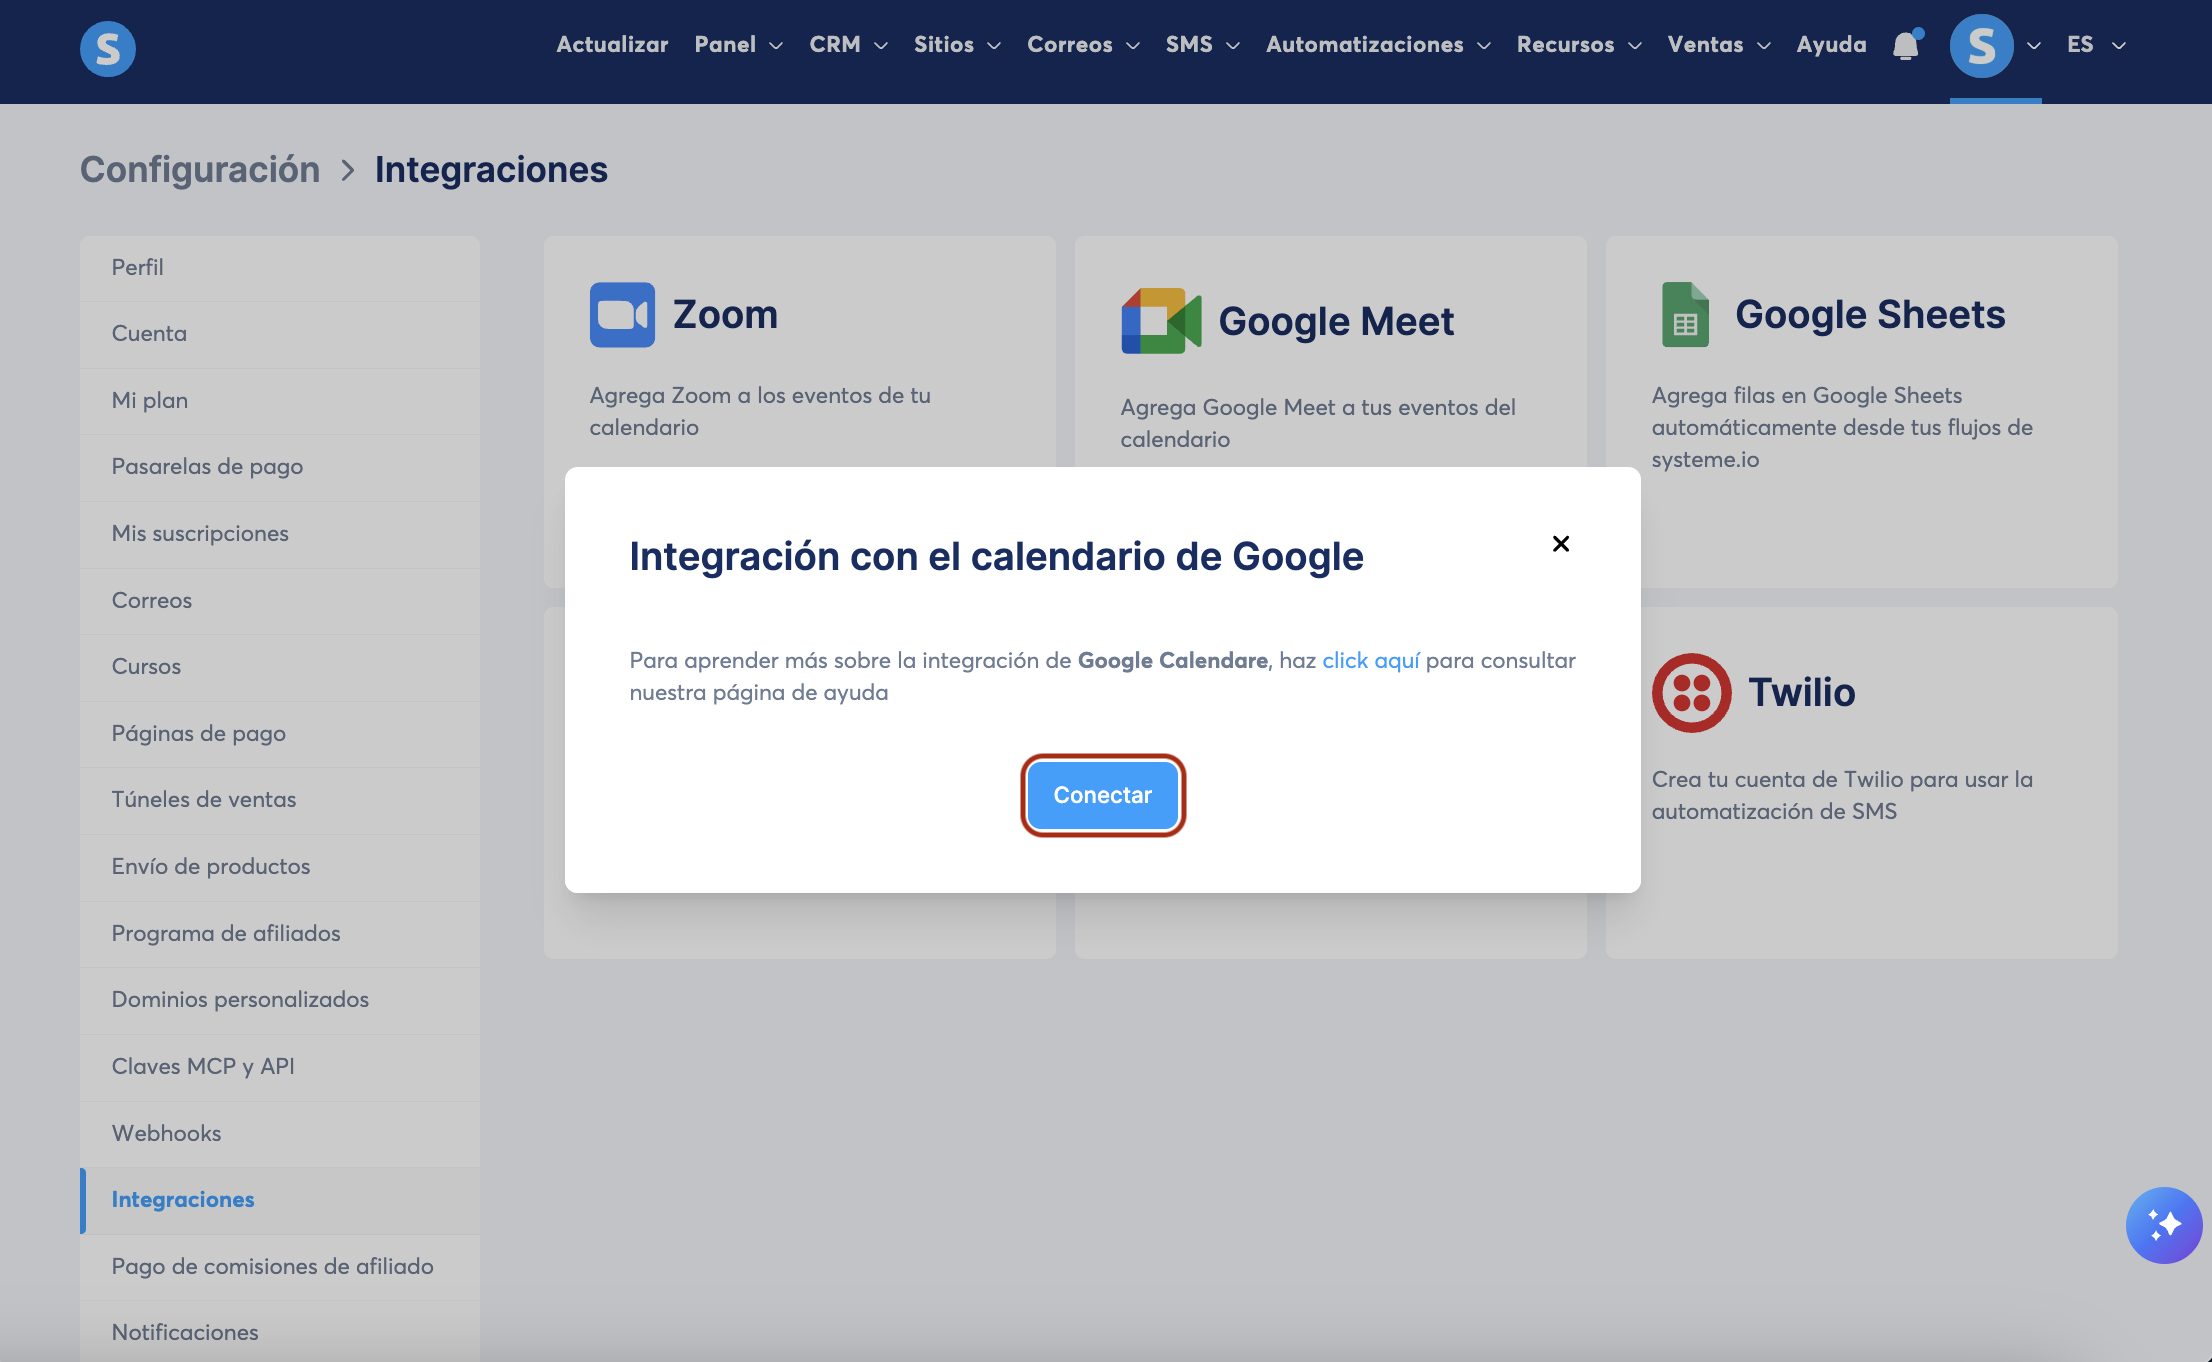Select Correos in the settings sidebar
Viewport: 2212px width, 1362px height.
[280, 600]
